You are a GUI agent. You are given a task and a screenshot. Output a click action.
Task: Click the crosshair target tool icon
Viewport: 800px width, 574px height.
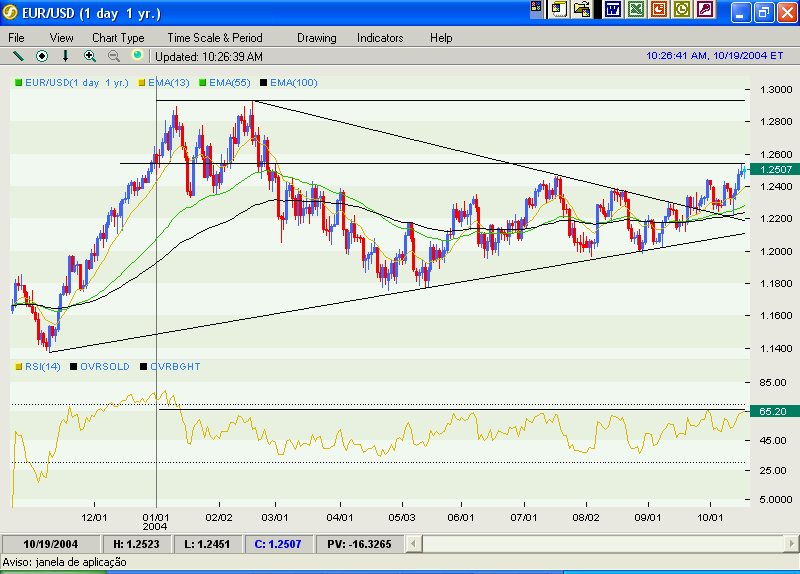click(42, 56)
